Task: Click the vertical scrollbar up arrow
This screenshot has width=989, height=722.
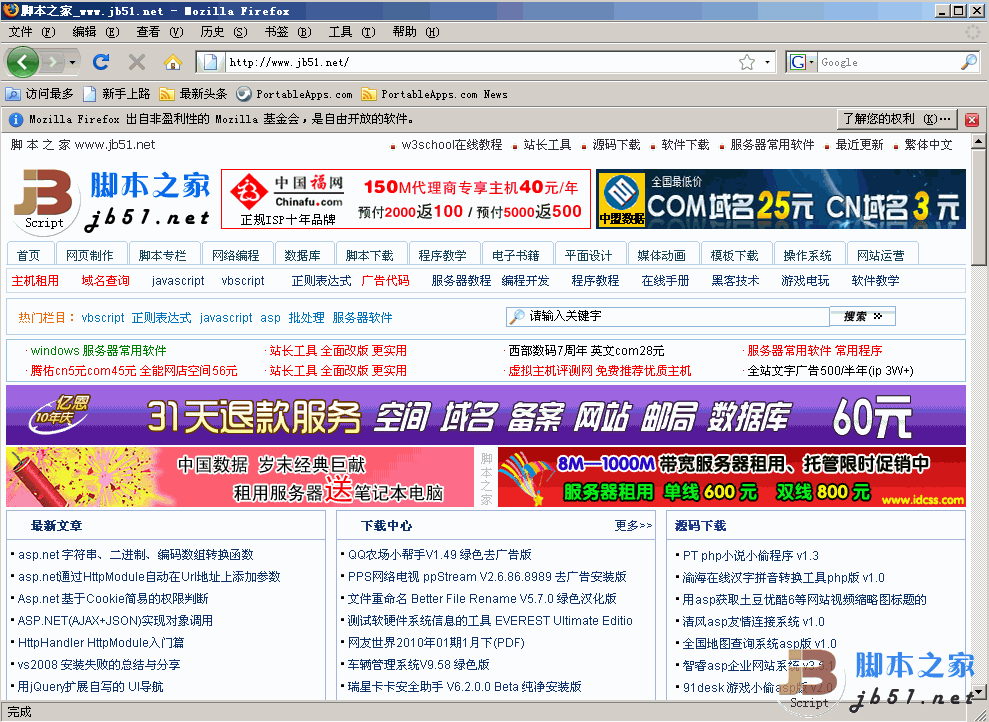Action: coord(978,141)
